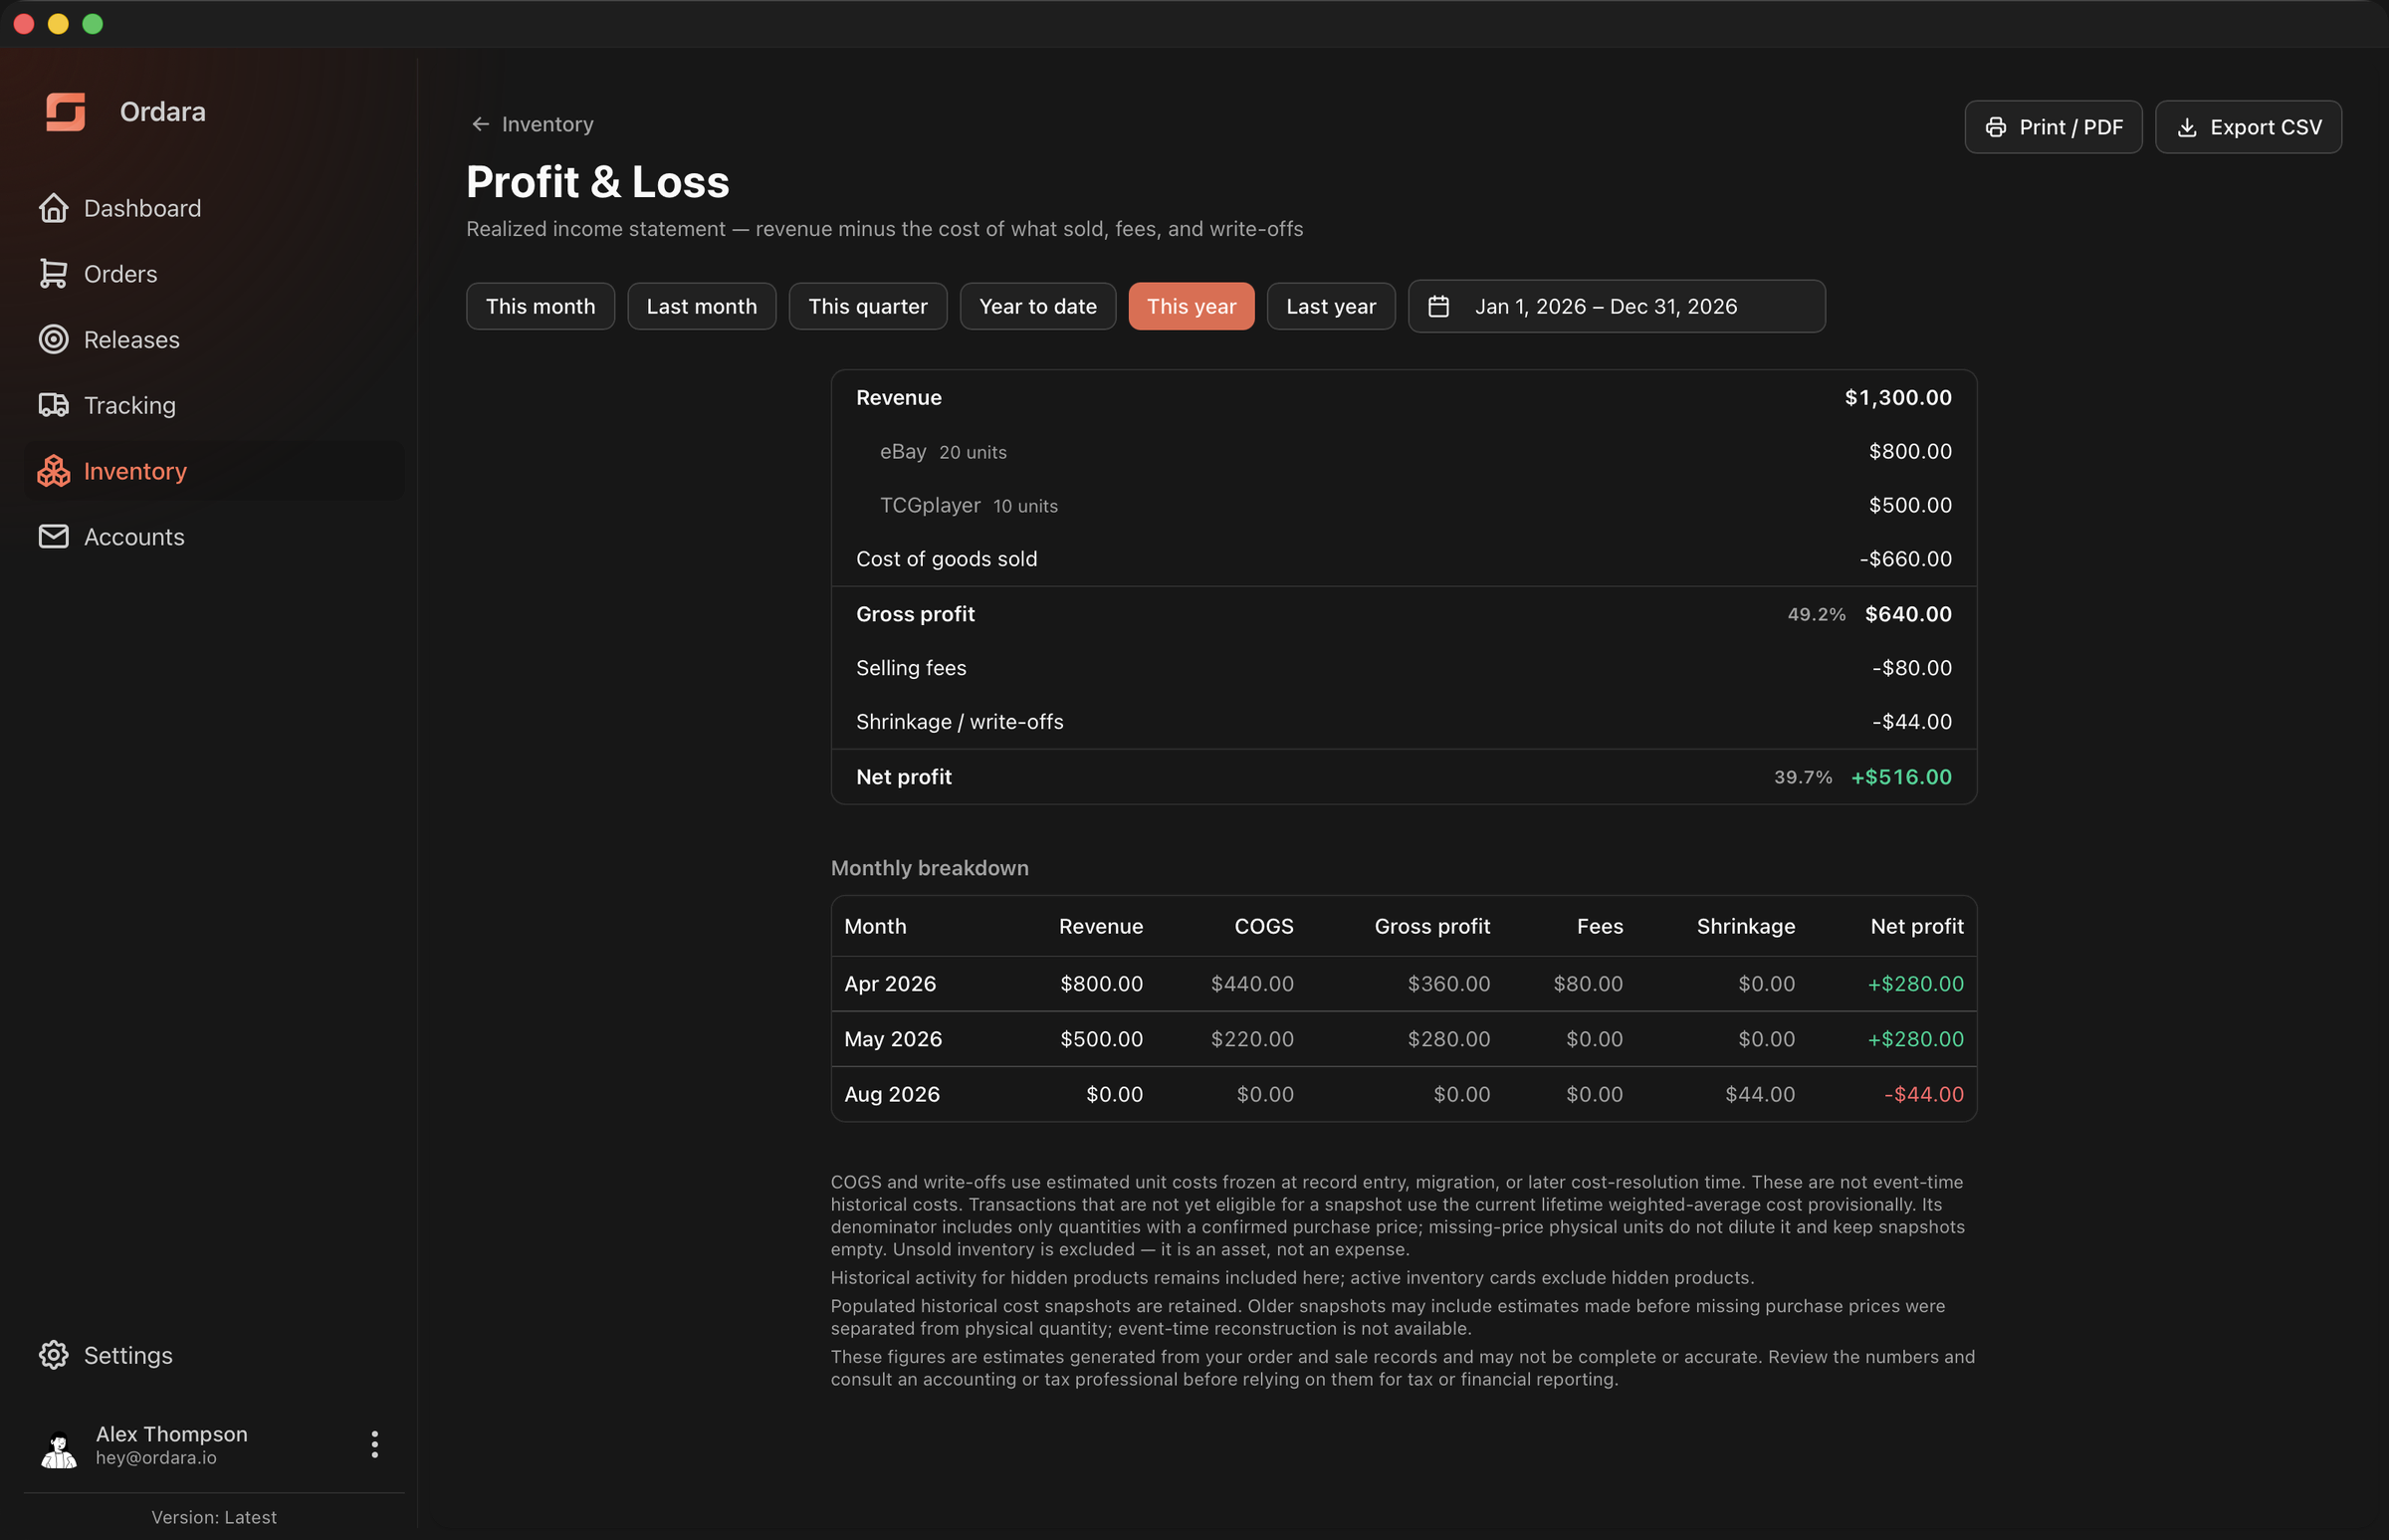Click the Print / PDF button
Screen dimensions: 2389x1540
[x=2052, y=127]
